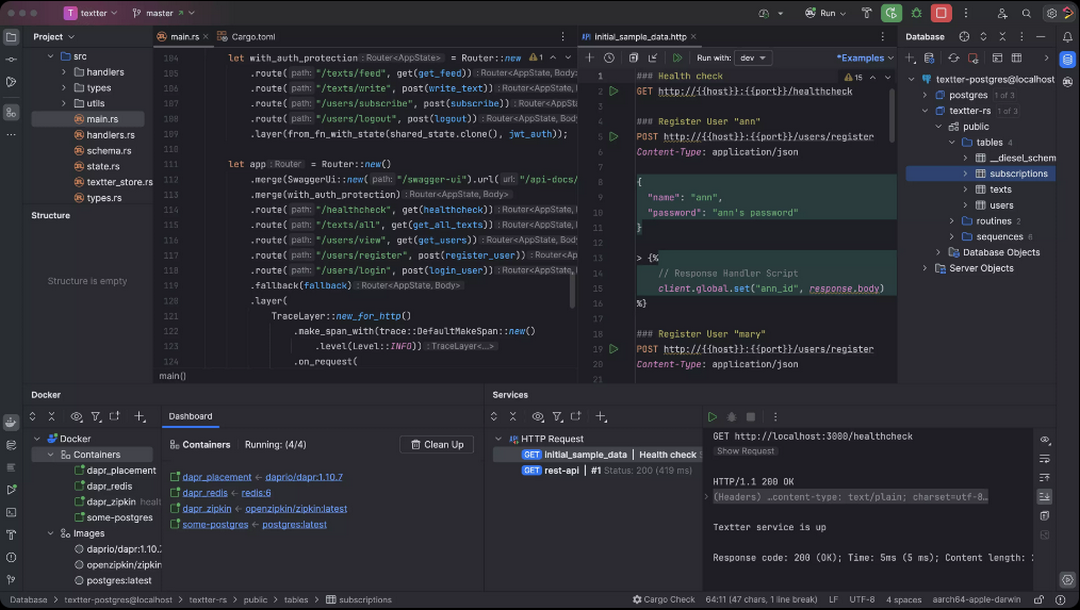Click the green Run button in top toolbar
The width and height of the screenshot is (1080, 610).
point(891,13)
